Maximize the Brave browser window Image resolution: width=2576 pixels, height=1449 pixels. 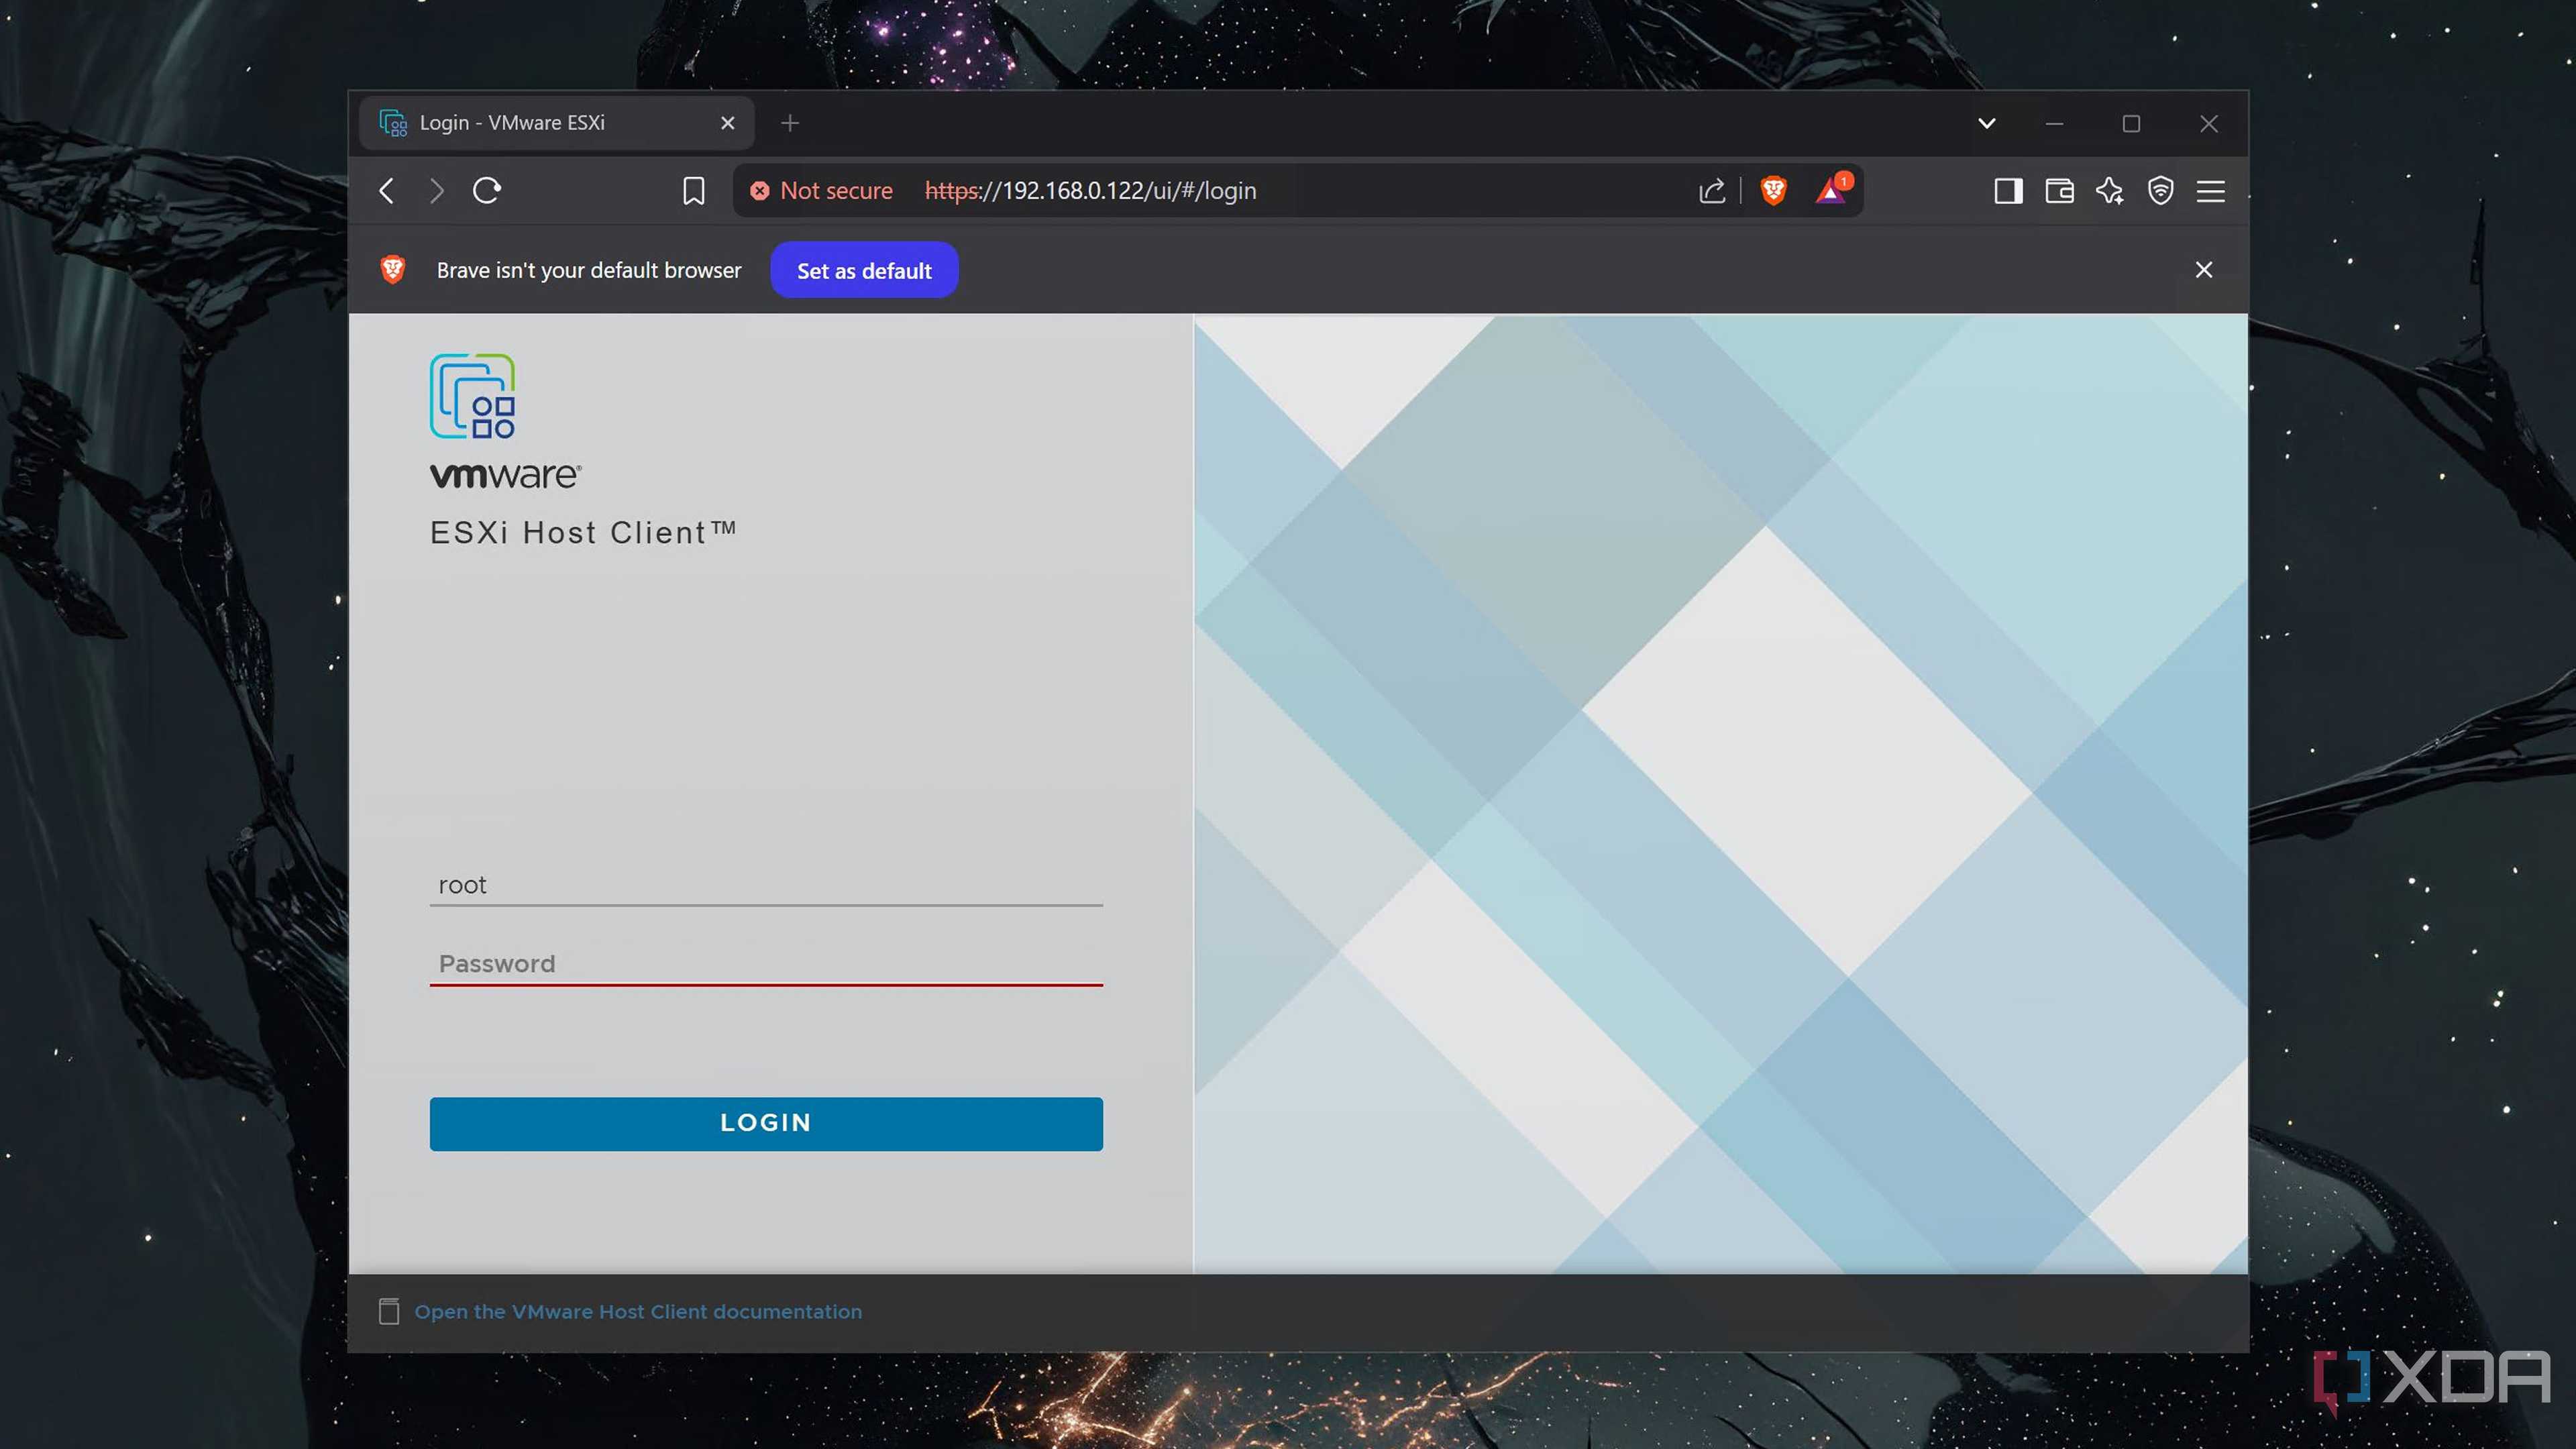point(2131,123)
